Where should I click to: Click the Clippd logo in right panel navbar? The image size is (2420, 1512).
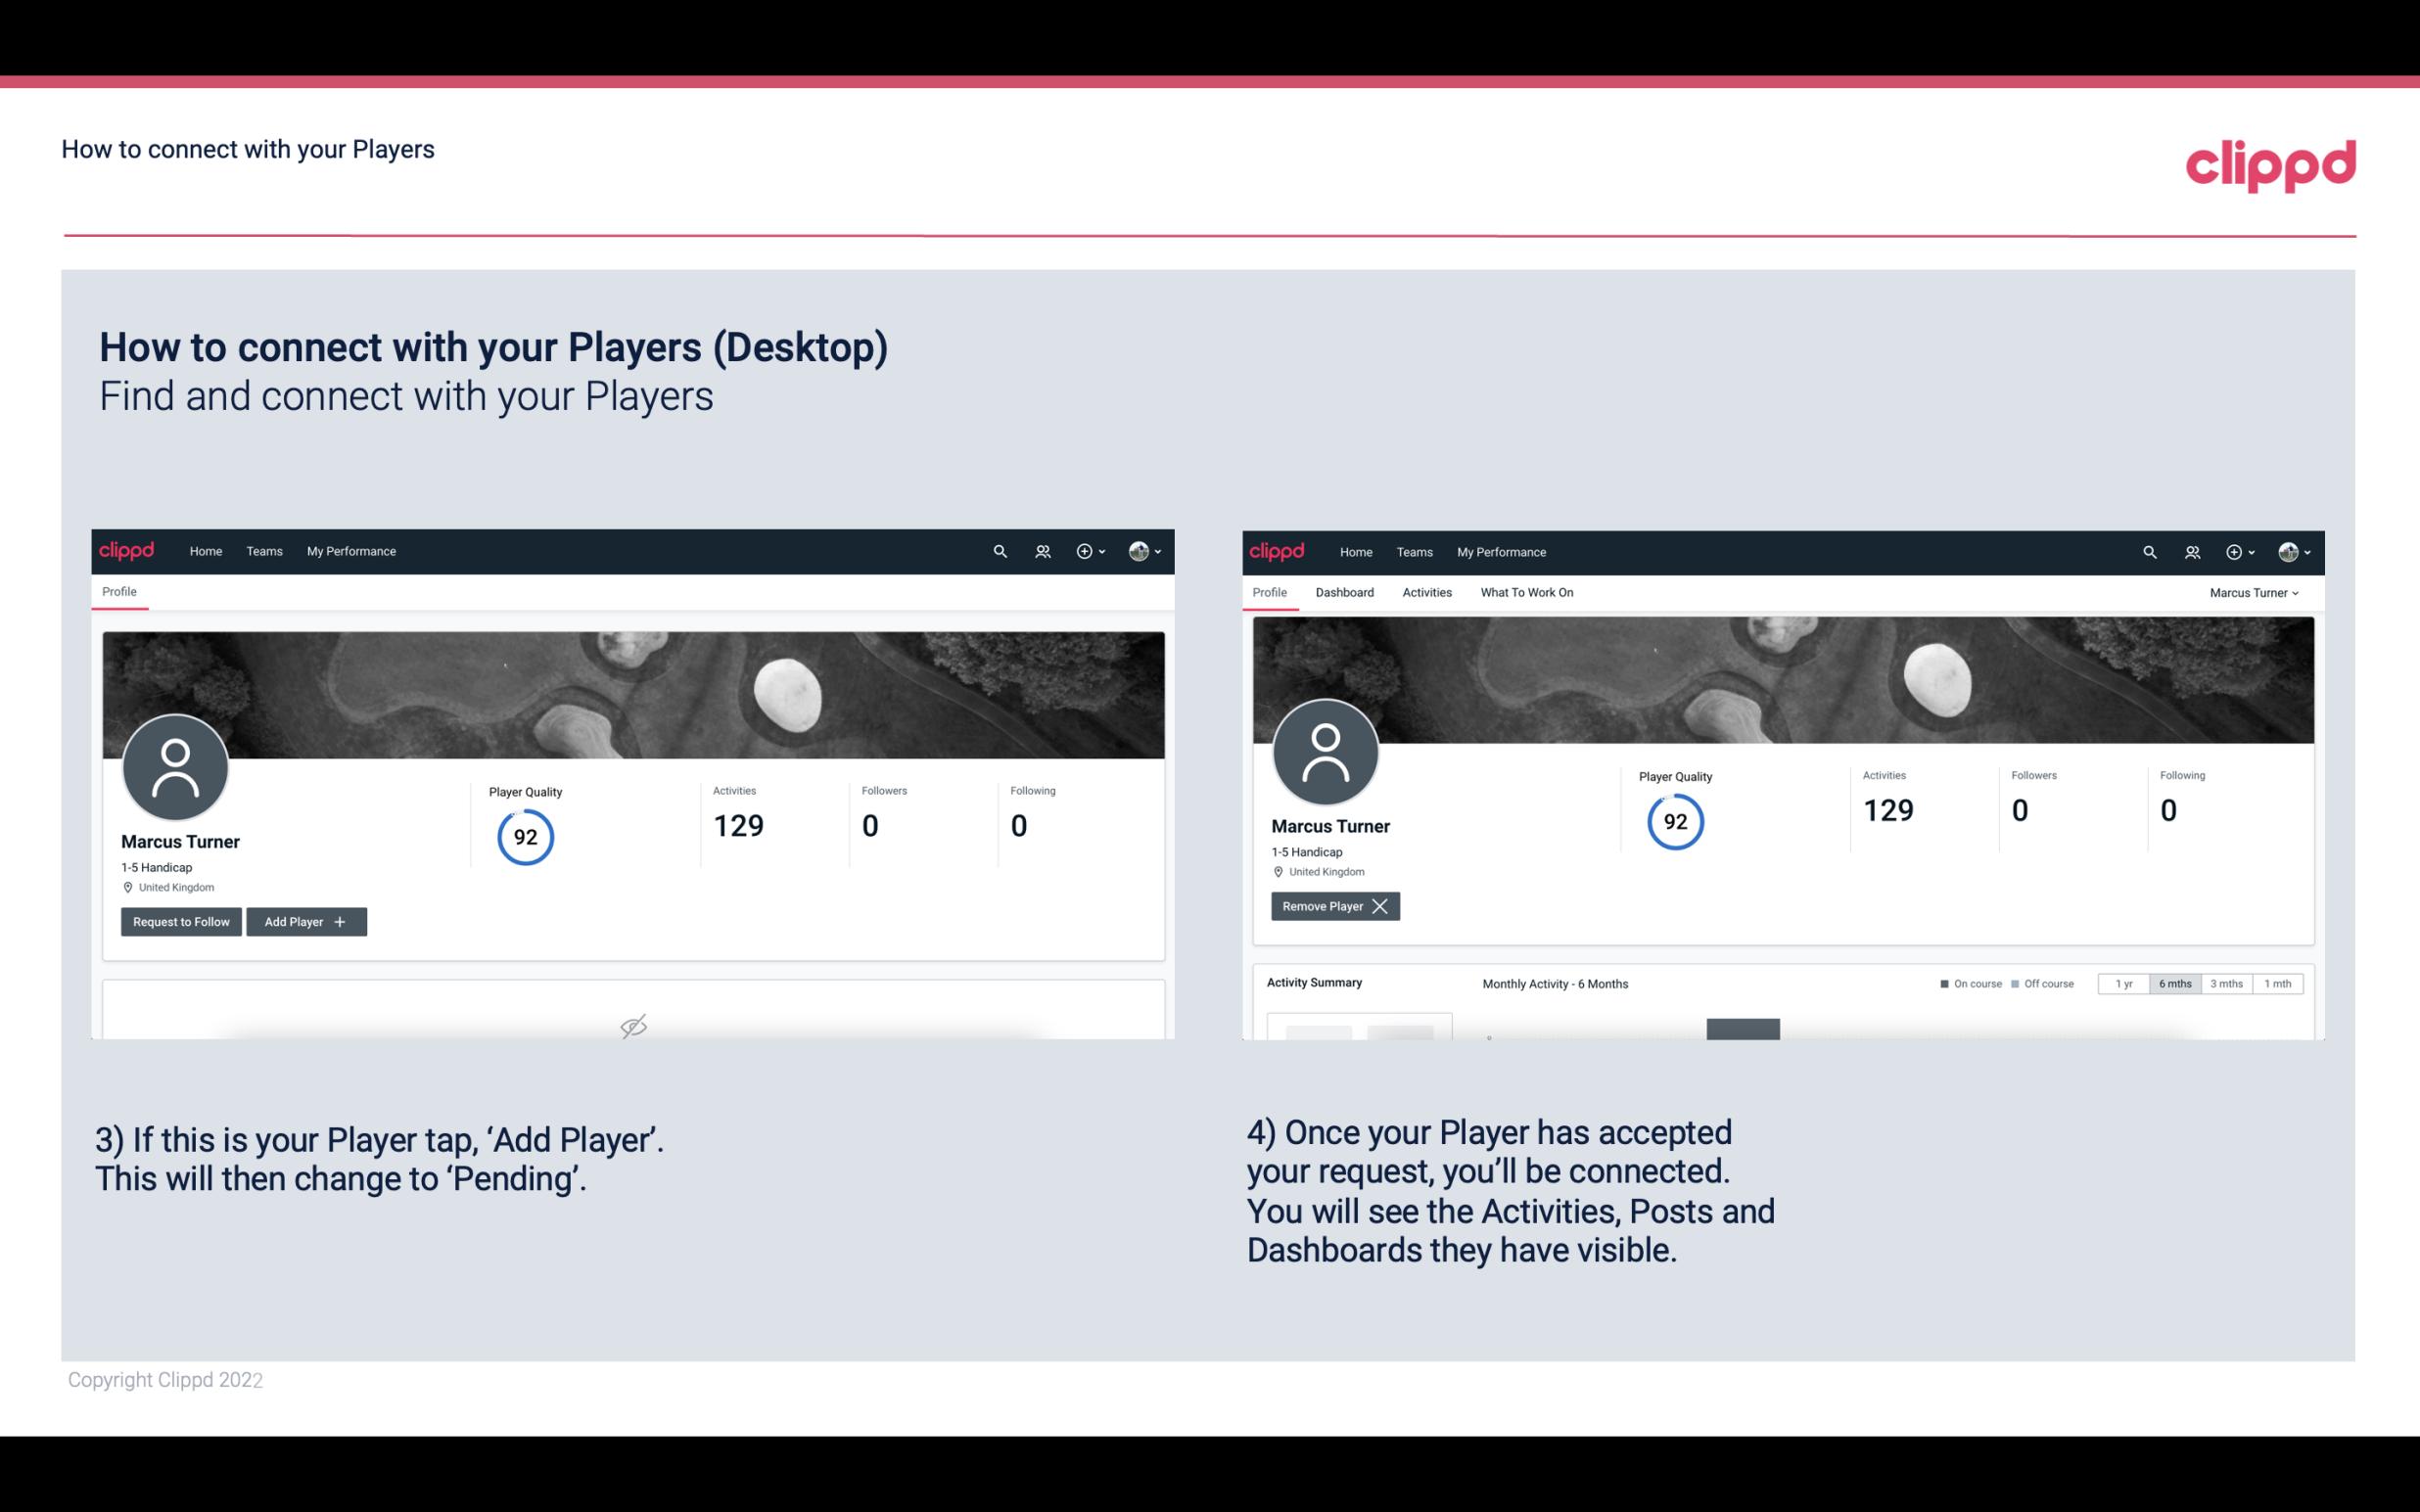1278,550
